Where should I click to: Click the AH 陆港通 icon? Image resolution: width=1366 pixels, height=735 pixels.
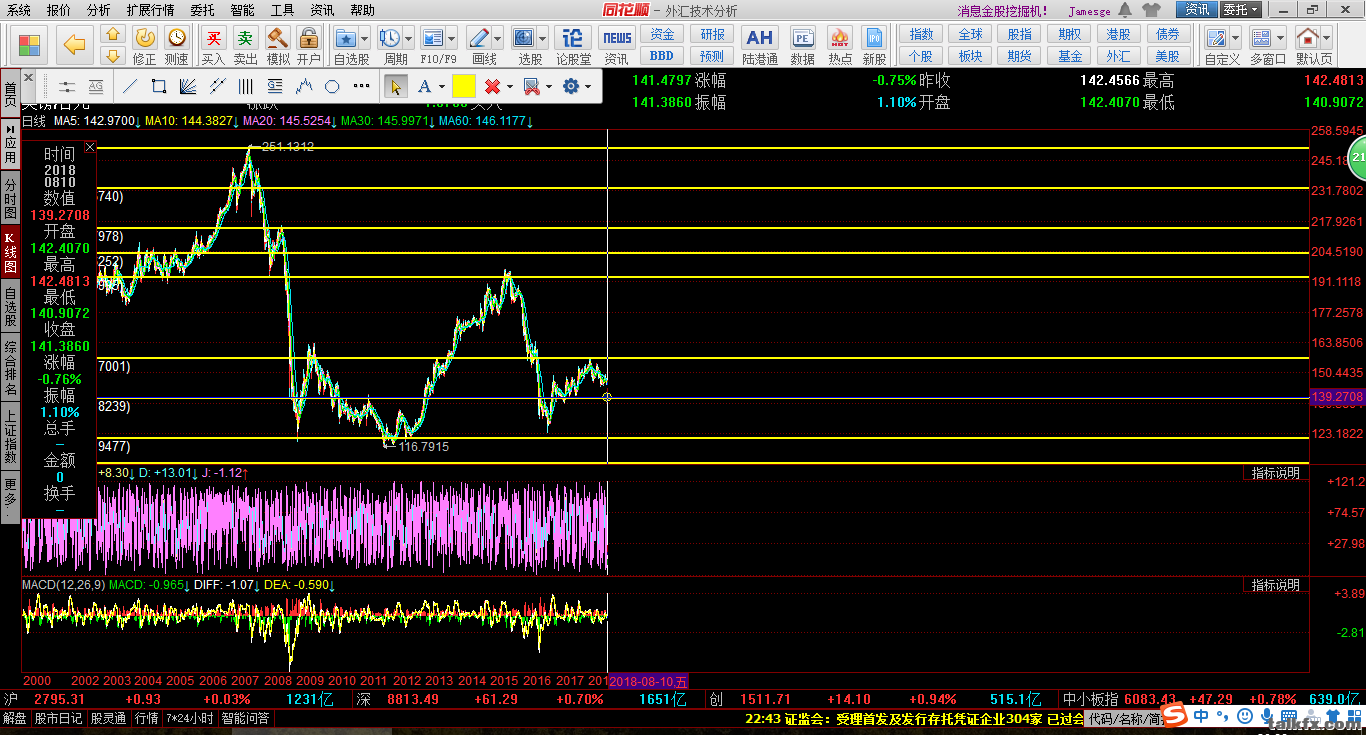(x=760, y=45)
